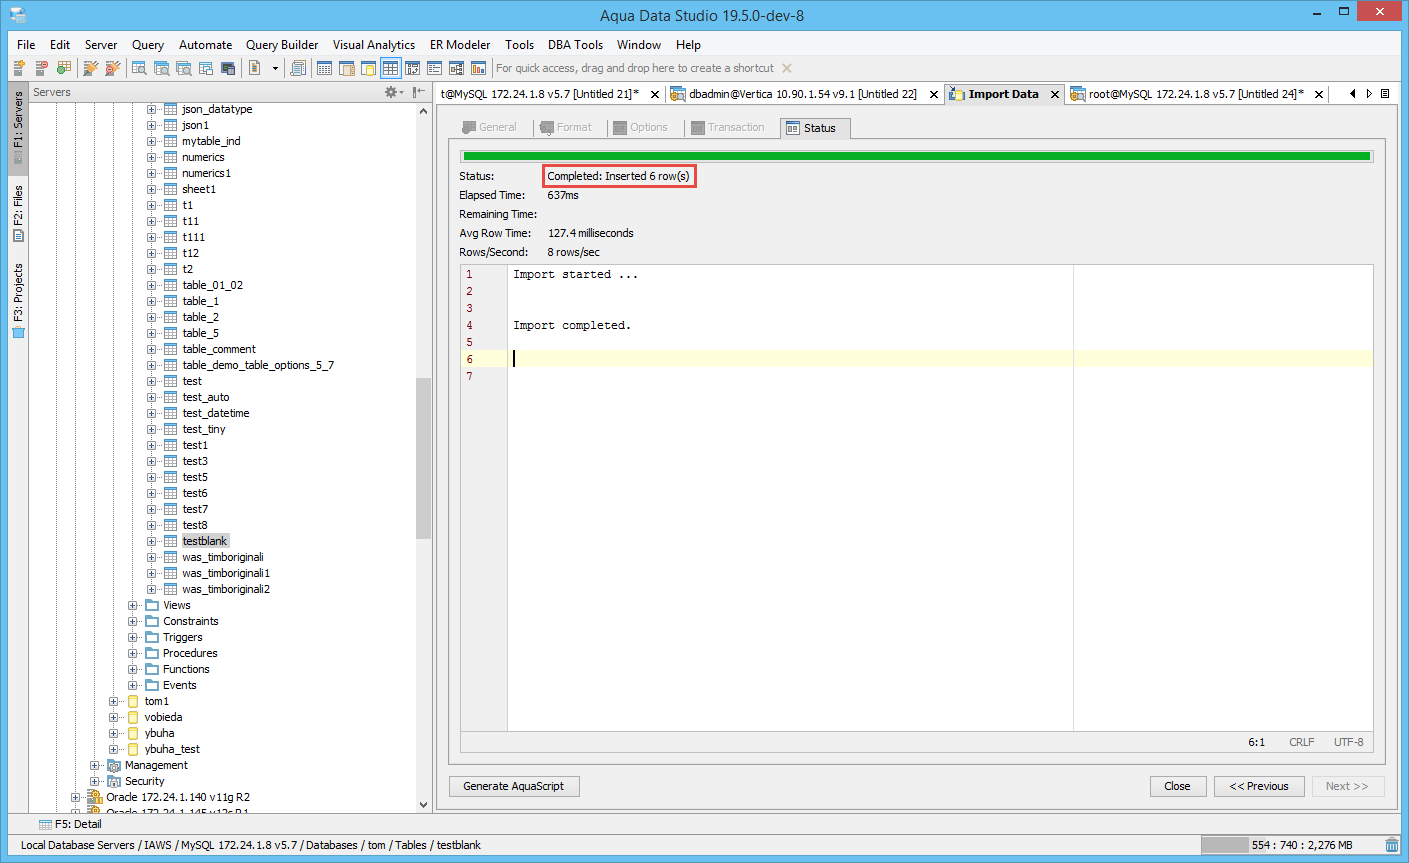Image resolution: width=1409 pixels, height=863 pixels.
Task: Click the table icon beside json_datatype
Action: tap(171, 109)
